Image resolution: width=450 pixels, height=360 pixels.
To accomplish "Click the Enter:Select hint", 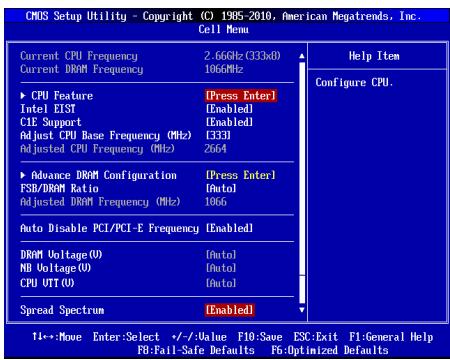I will tap(126, 337).
